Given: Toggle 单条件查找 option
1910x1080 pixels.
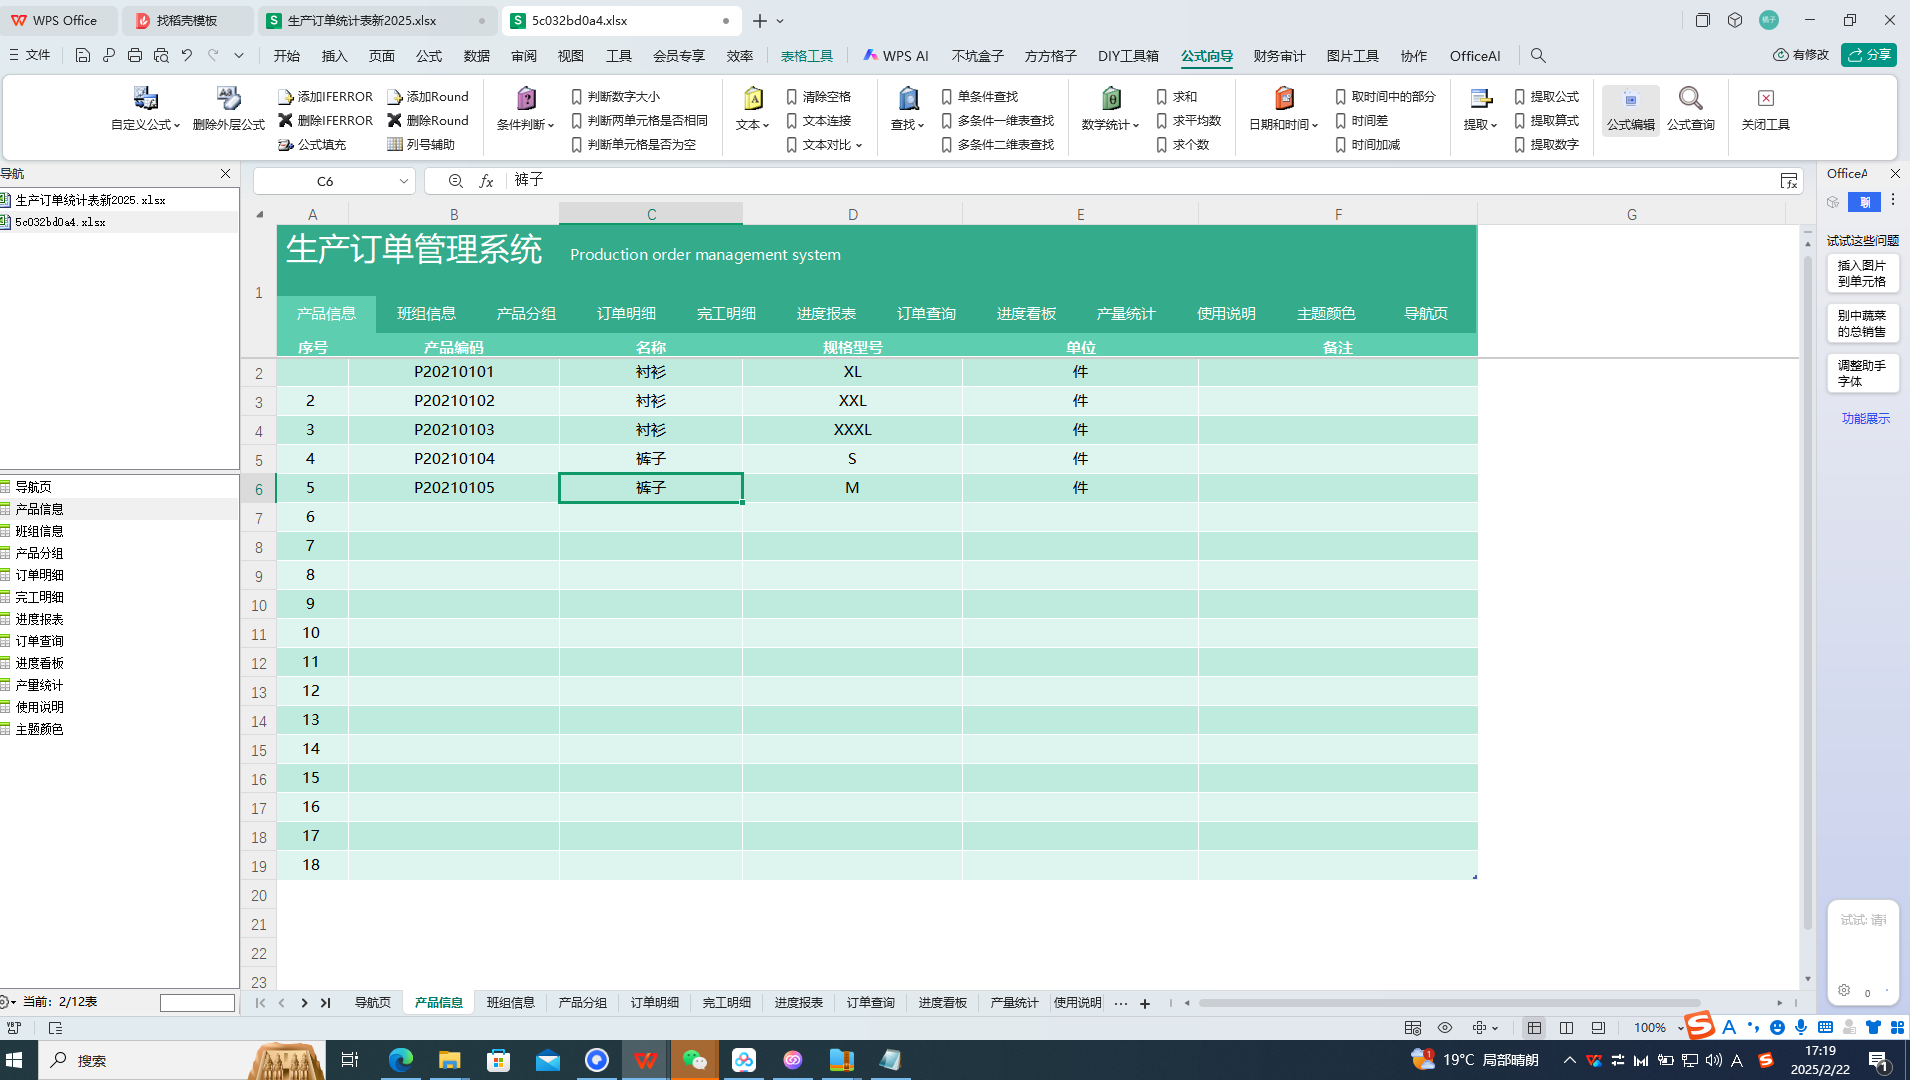Looking at the screenshot, I should (979, 96).
